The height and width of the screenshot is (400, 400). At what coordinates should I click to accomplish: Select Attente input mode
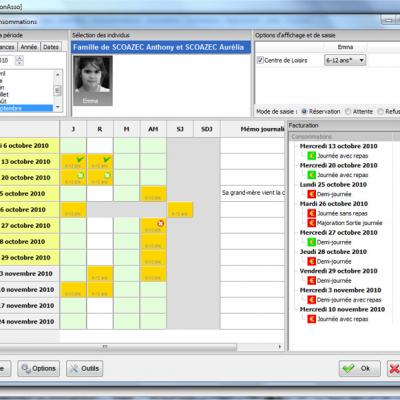click(x=348, y=112)
